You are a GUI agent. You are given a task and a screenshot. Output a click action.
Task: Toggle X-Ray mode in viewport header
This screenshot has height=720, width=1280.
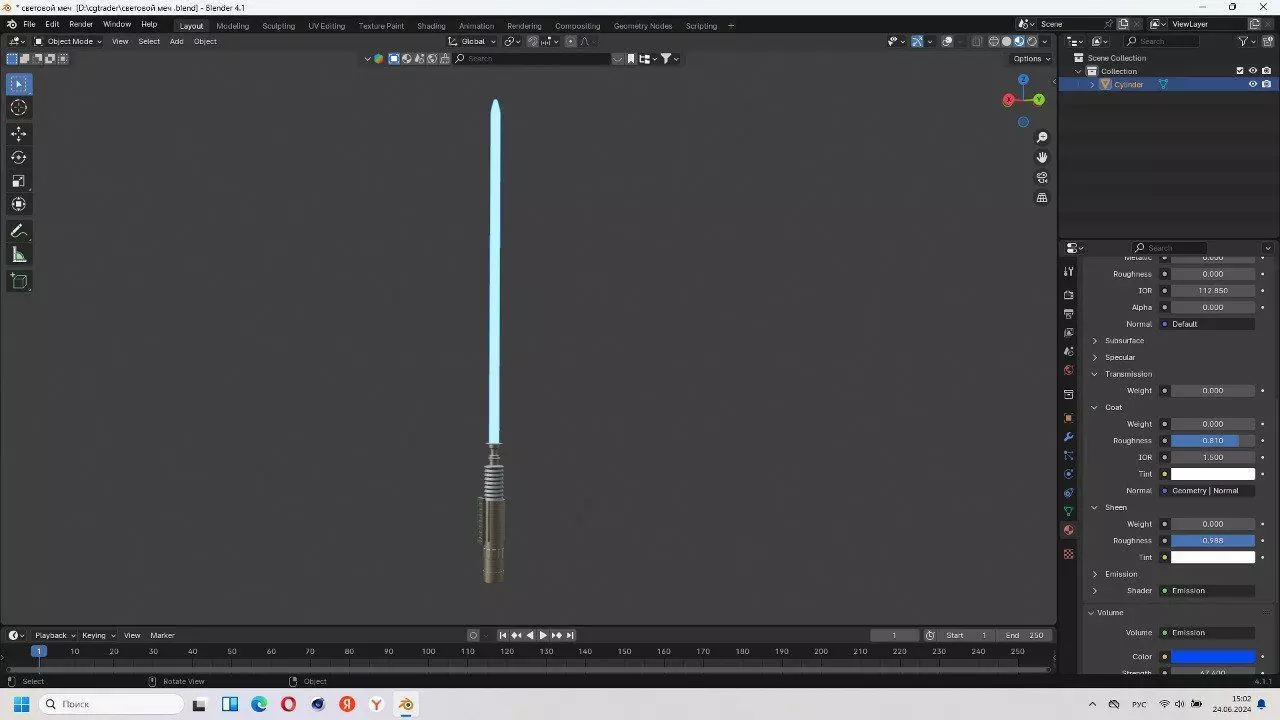[x=976, y=41]
